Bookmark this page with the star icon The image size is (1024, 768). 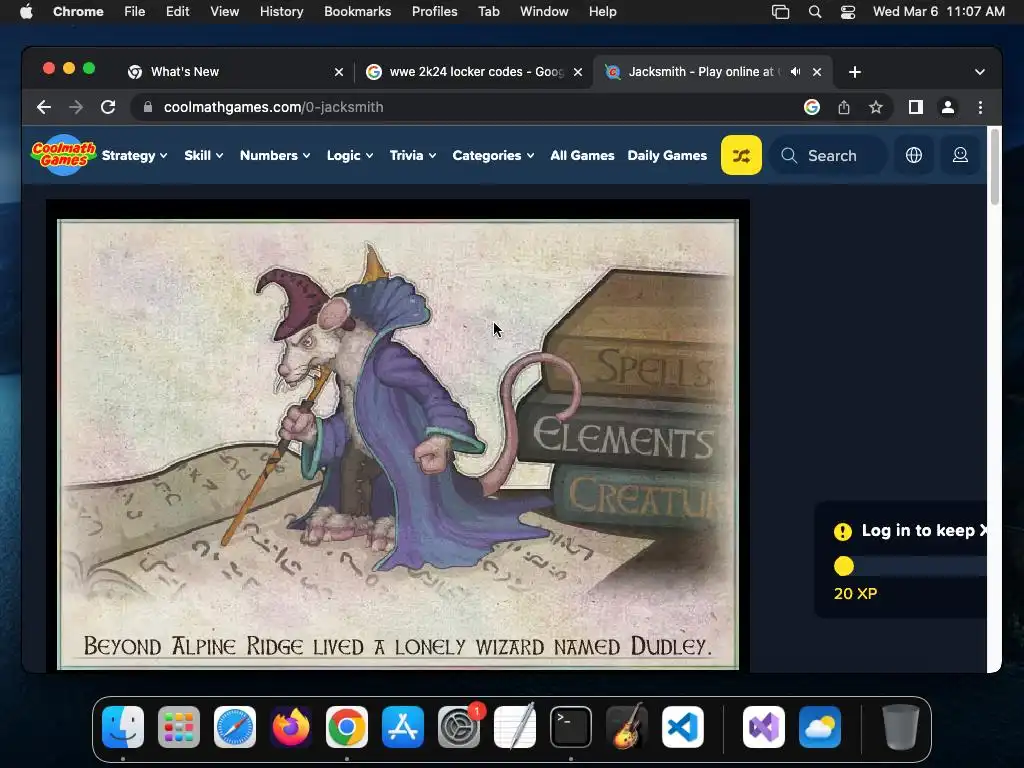coord(876,107)
